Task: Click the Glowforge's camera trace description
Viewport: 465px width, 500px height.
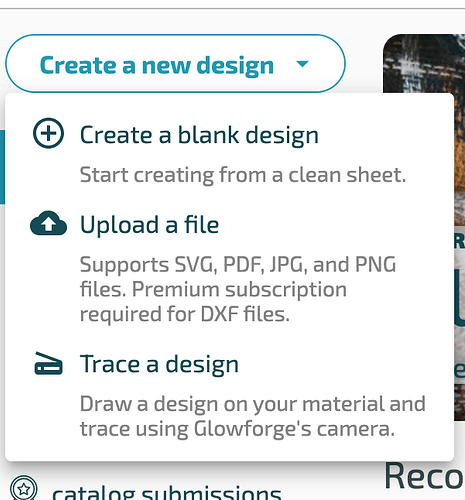Action: (x=253, y=416)
